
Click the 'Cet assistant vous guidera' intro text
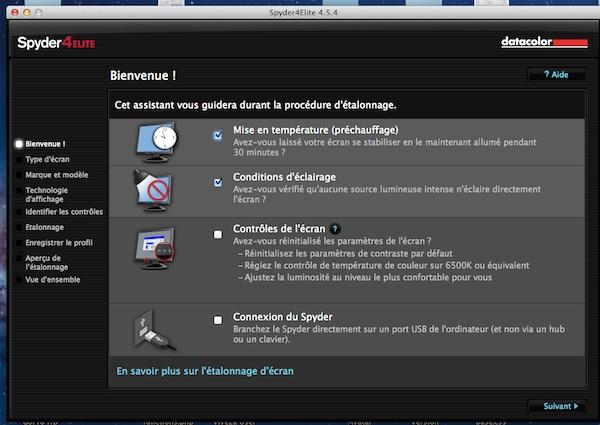(x=255, y=105)
